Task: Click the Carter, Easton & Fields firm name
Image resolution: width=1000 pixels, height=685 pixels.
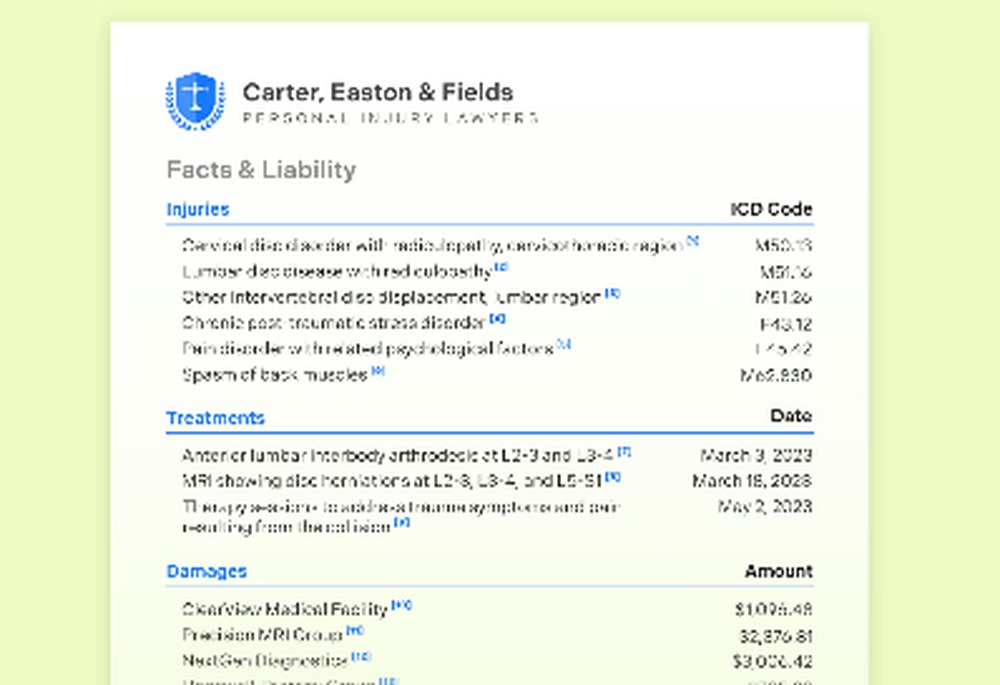Action: pos(378,92)
